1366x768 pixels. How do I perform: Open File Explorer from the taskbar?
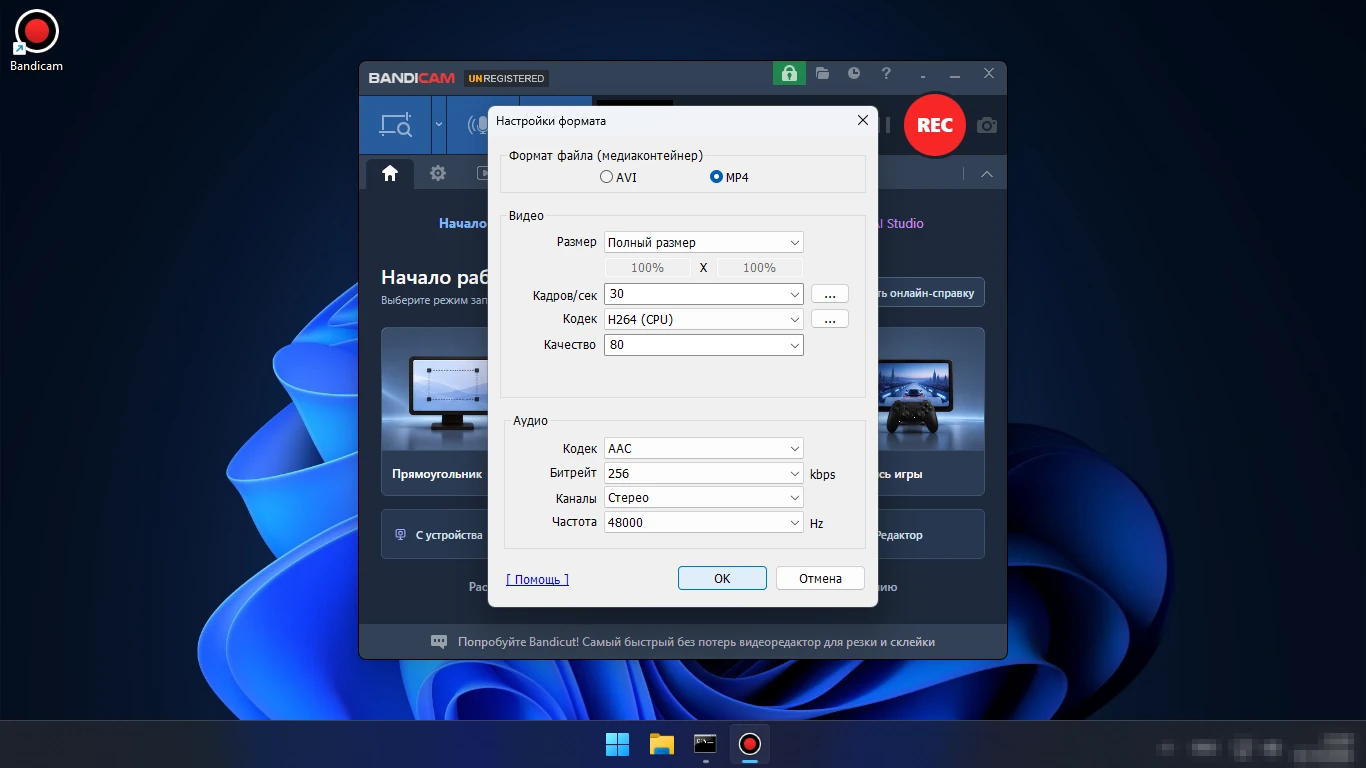[x=662, y=744]
